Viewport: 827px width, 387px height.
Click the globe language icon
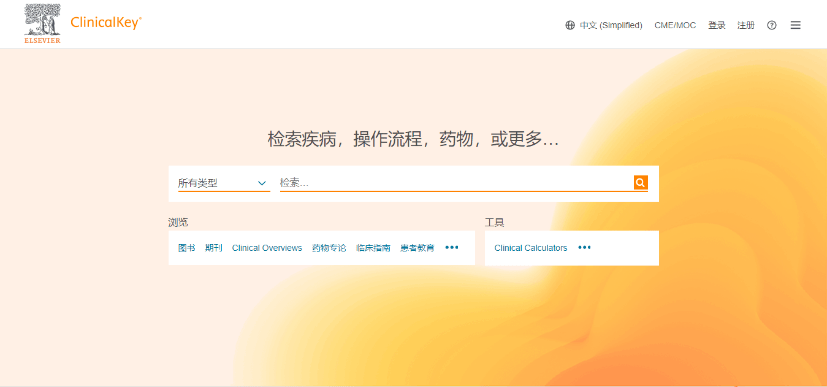coord(570,25)
